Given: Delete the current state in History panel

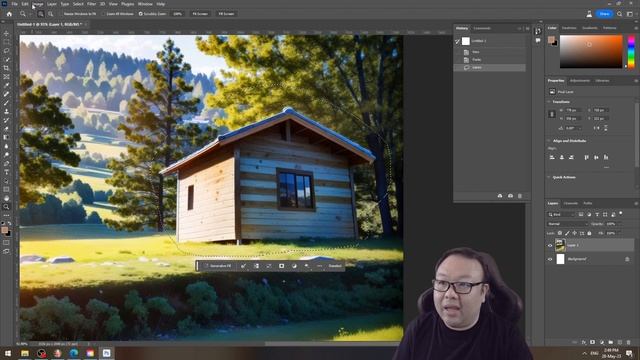Looking at the screenshot, I should (x=520, y=196).
